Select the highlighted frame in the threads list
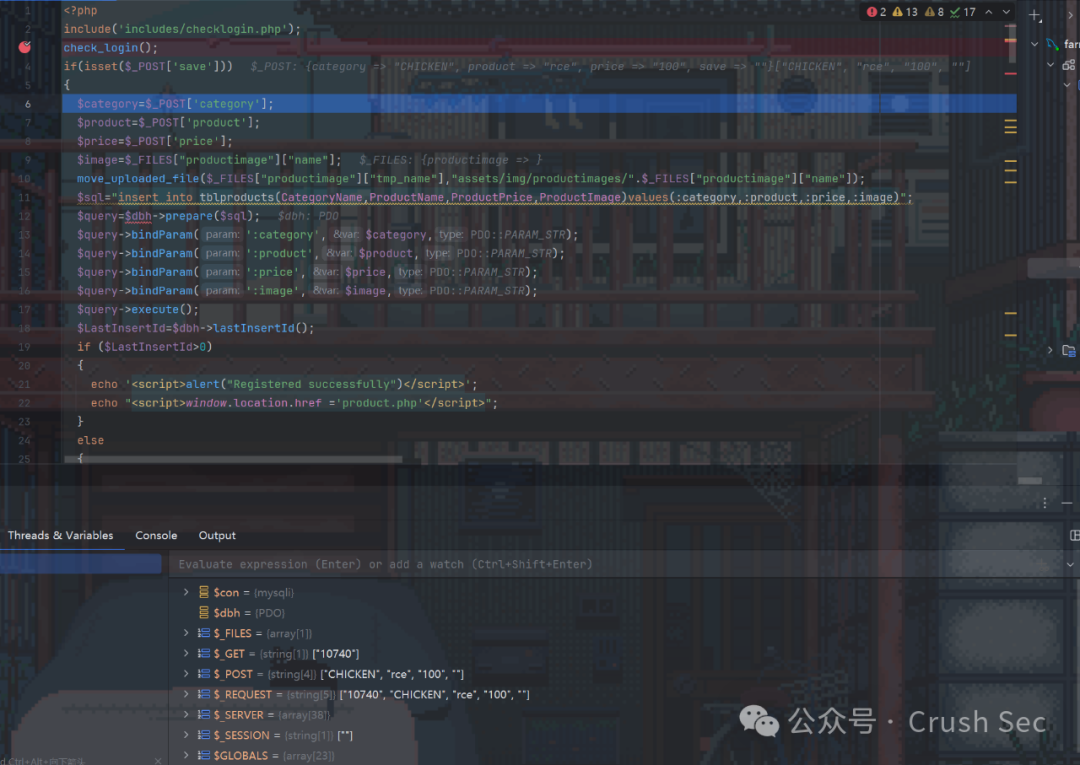This screenshot has height=765, width=1080. pos(81,564)
